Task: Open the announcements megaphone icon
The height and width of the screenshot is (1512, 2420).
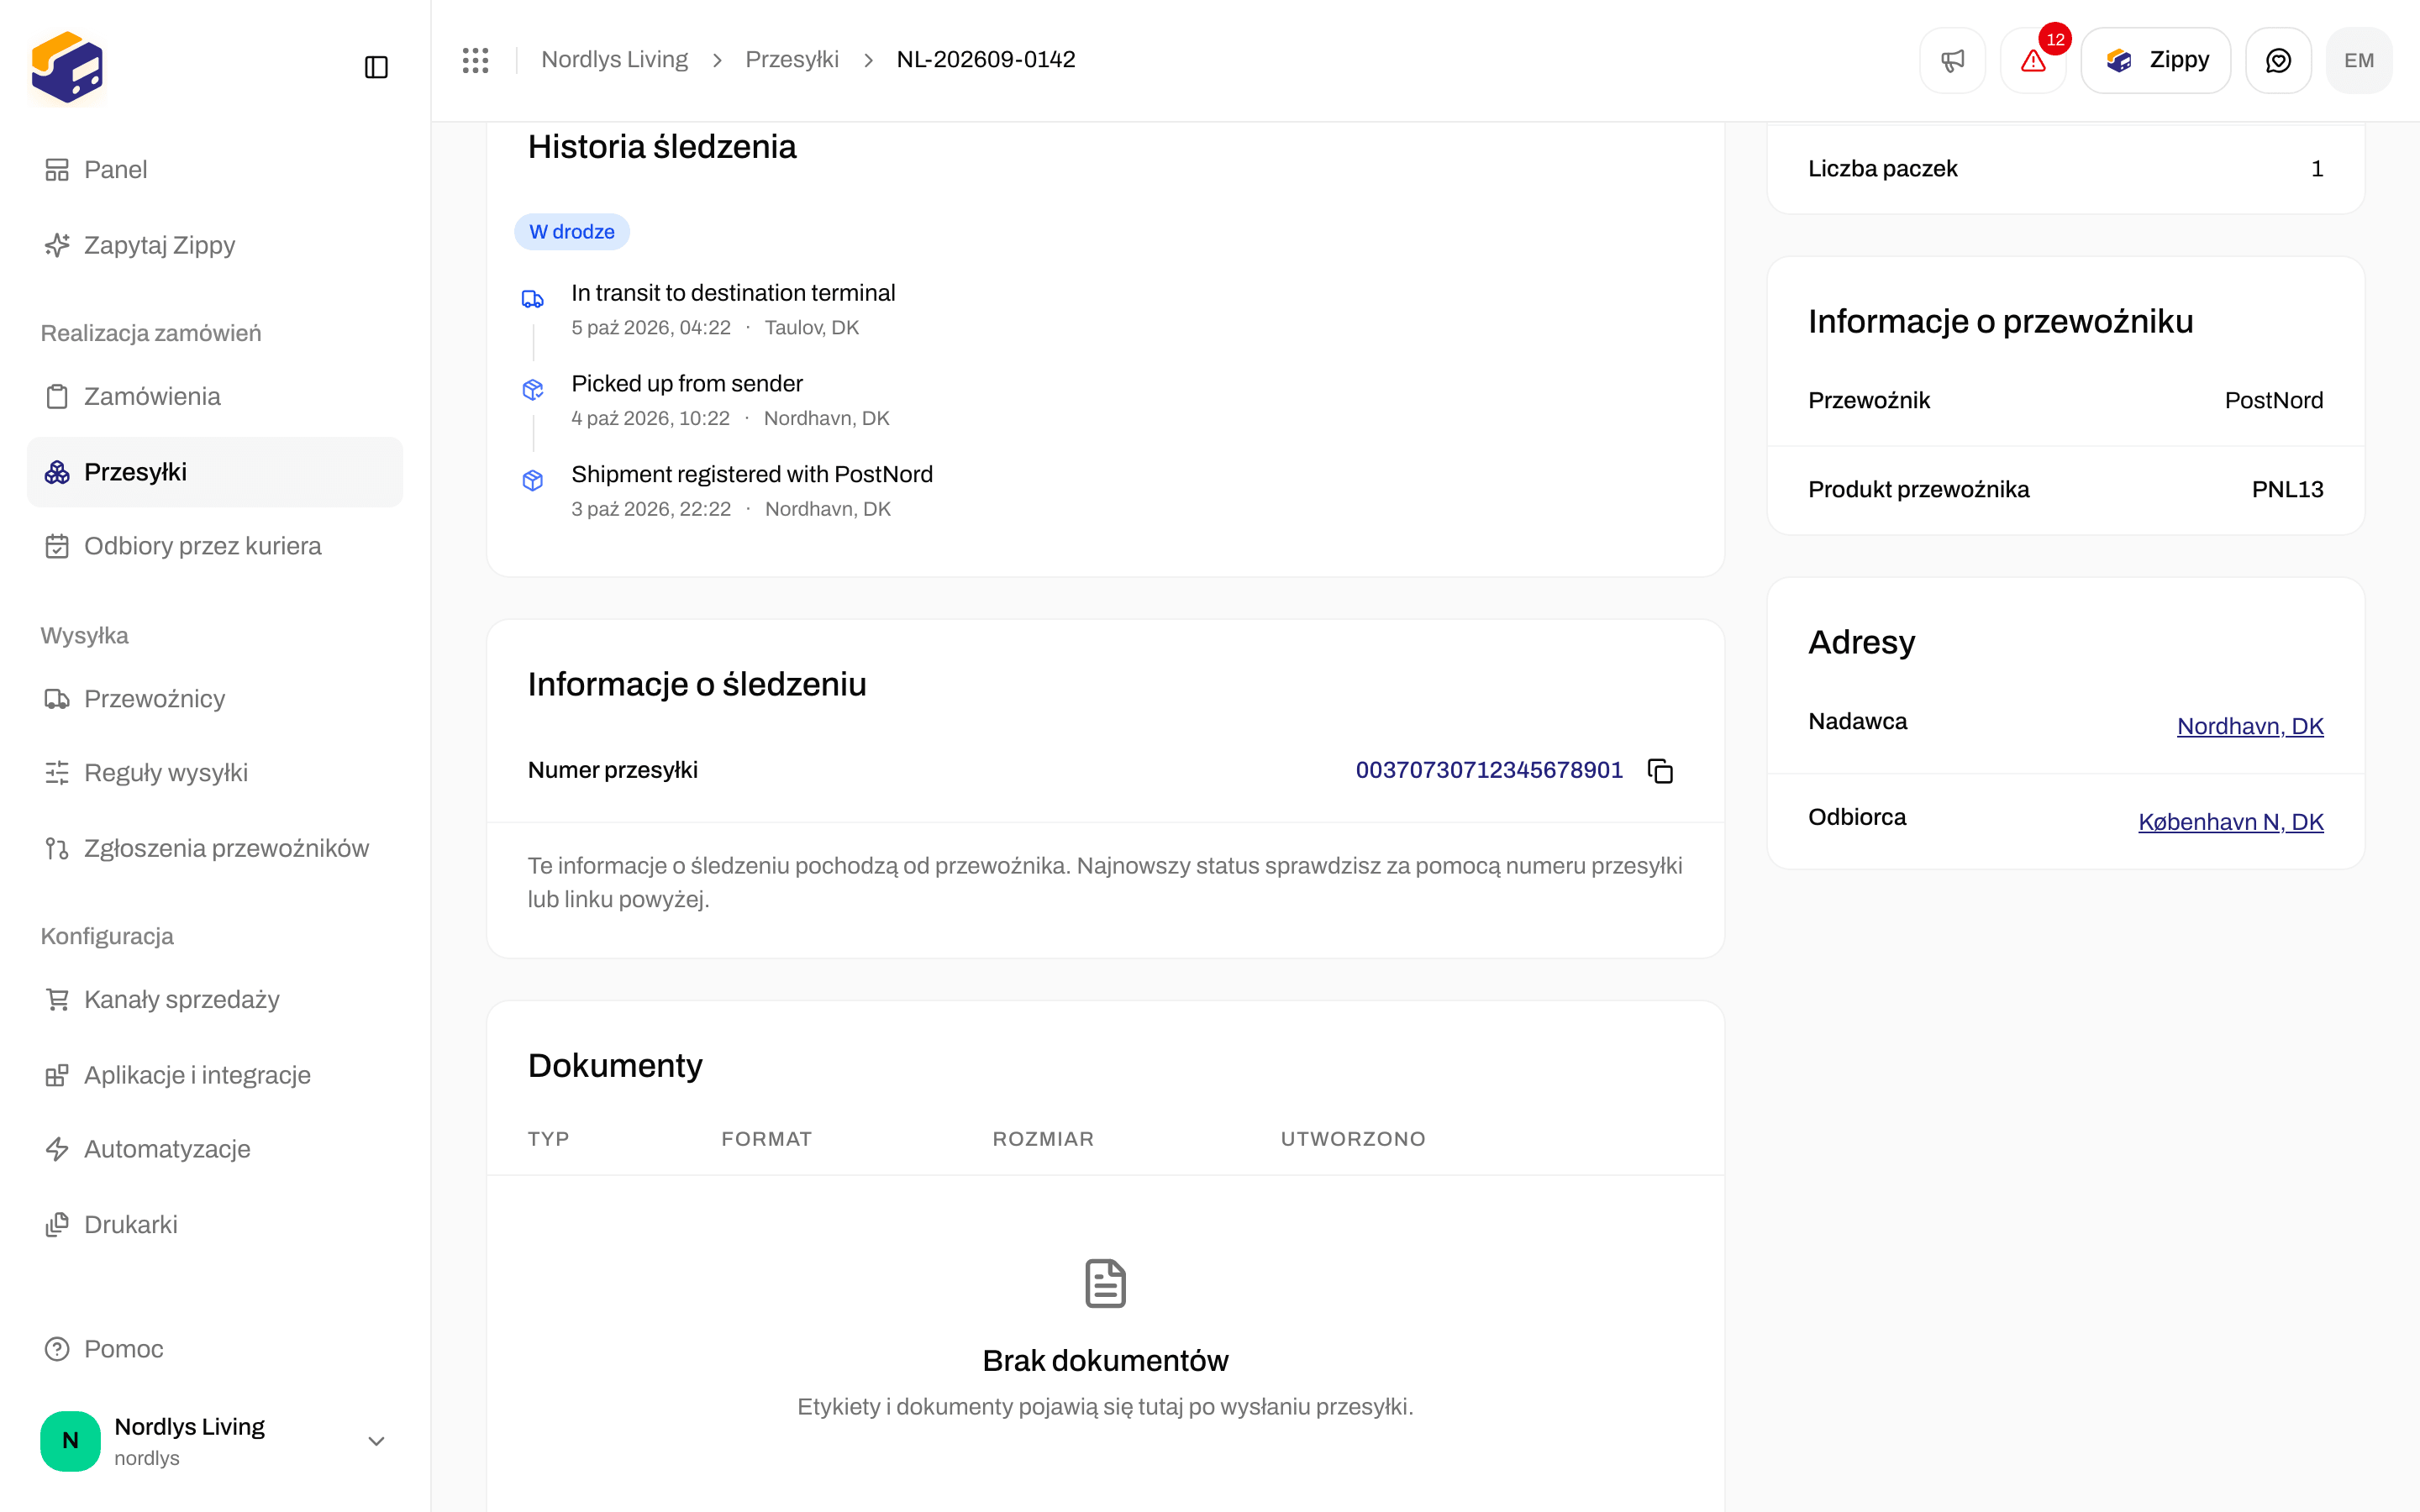Action: [1952, 60]
